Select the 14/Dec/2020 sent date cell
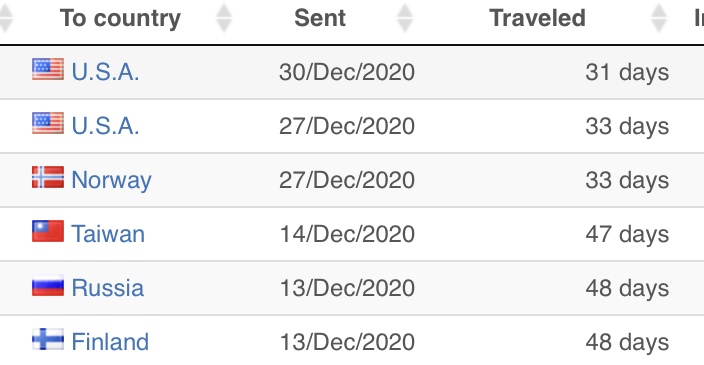 [x=347, y=234]
